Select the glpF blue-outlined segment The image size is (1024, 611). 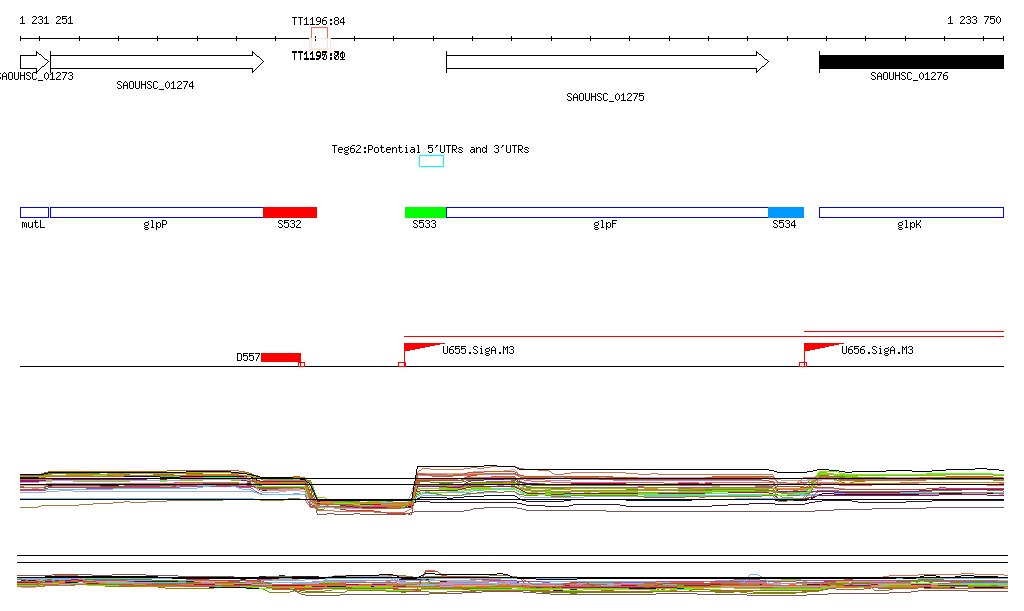[x=607, y=212]
